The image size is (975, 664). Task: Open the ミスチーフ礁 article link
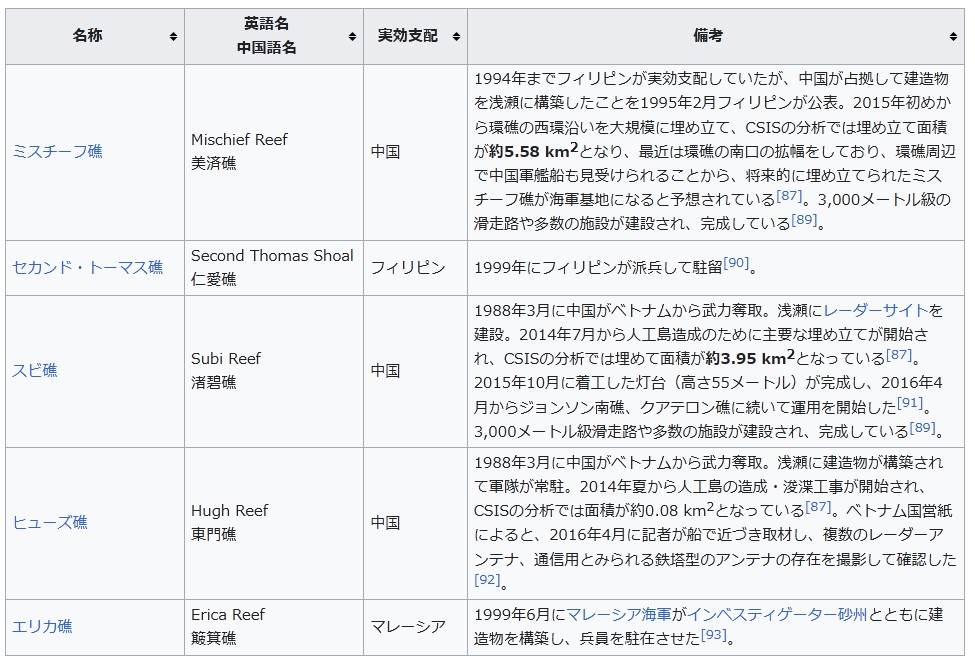[x=57, y=152]
